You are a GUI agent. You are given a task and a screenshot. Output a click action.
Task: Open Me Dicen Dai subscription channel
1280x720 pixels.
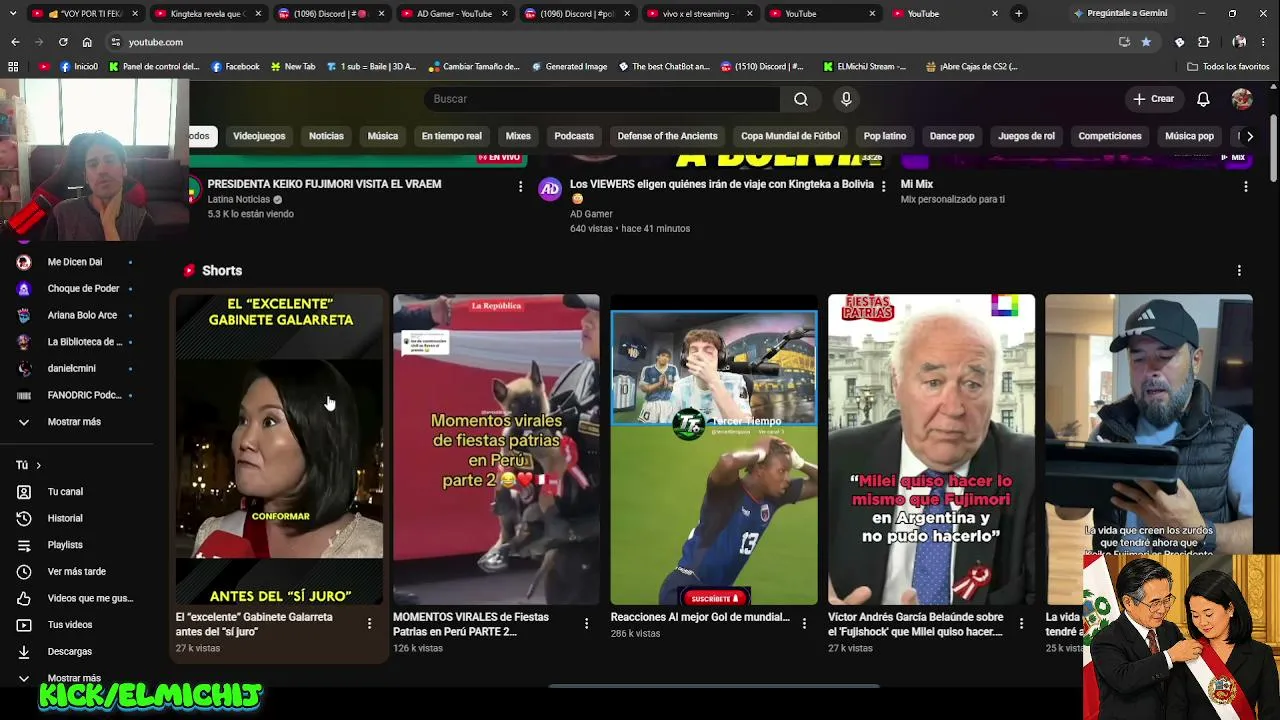point(77,262)
